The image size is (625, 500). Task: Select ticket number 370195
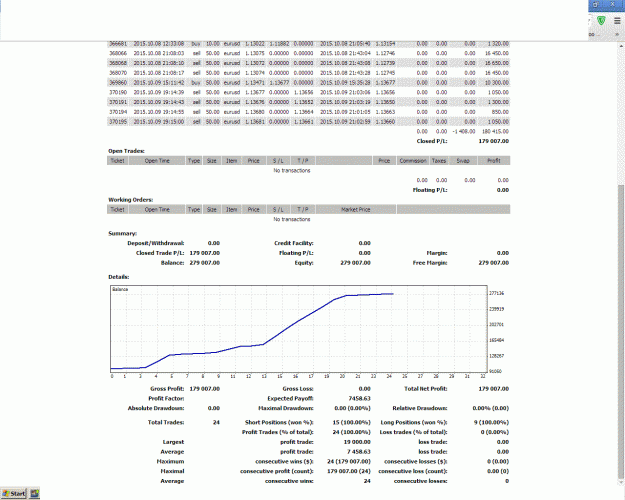pos(118,122)
